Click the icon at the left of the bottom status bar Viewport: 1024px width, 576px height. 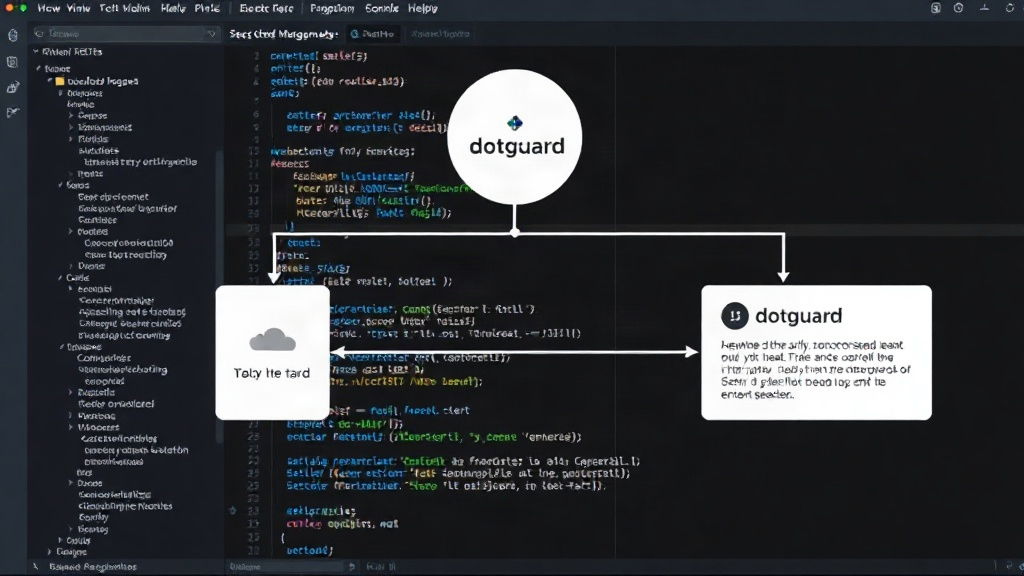point(35,566)
